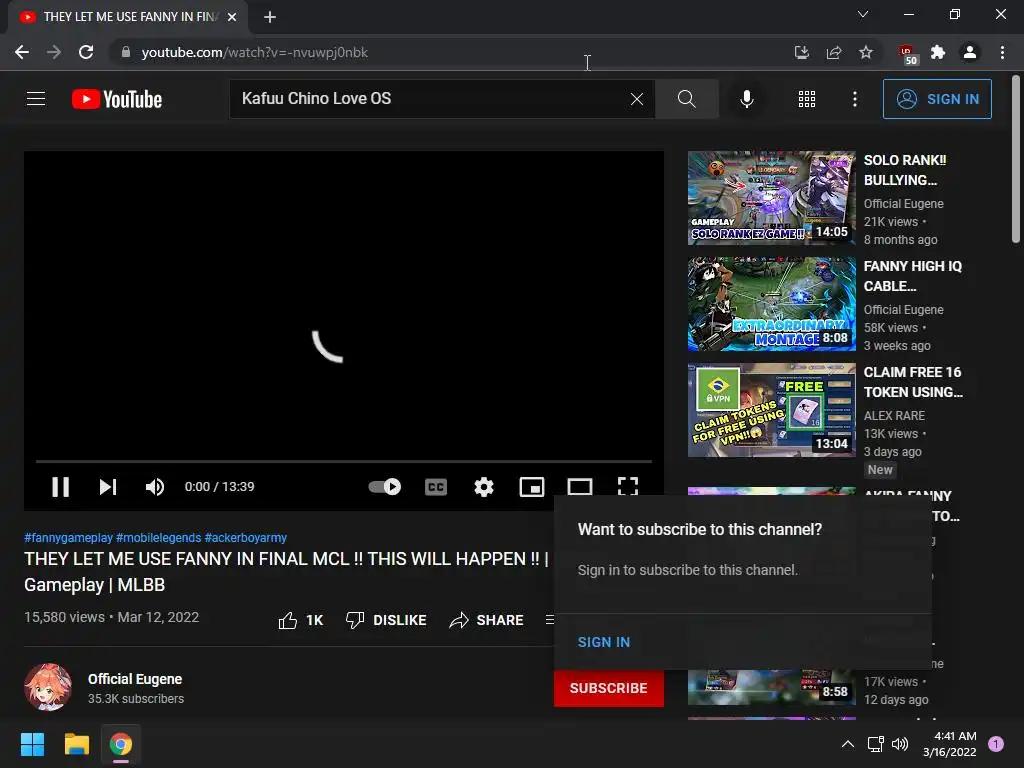This screenshot has height=768, width=1024.
Task: Open the YouTube apps grid
Action: pyautogui.click(x=807, y=99)
